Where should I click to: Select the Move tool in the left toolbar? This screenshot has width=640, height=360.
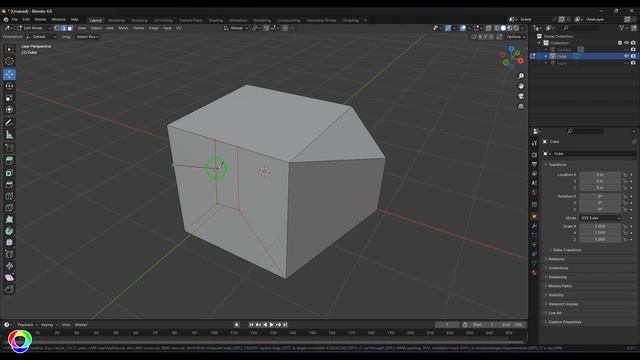click(9, 74)
